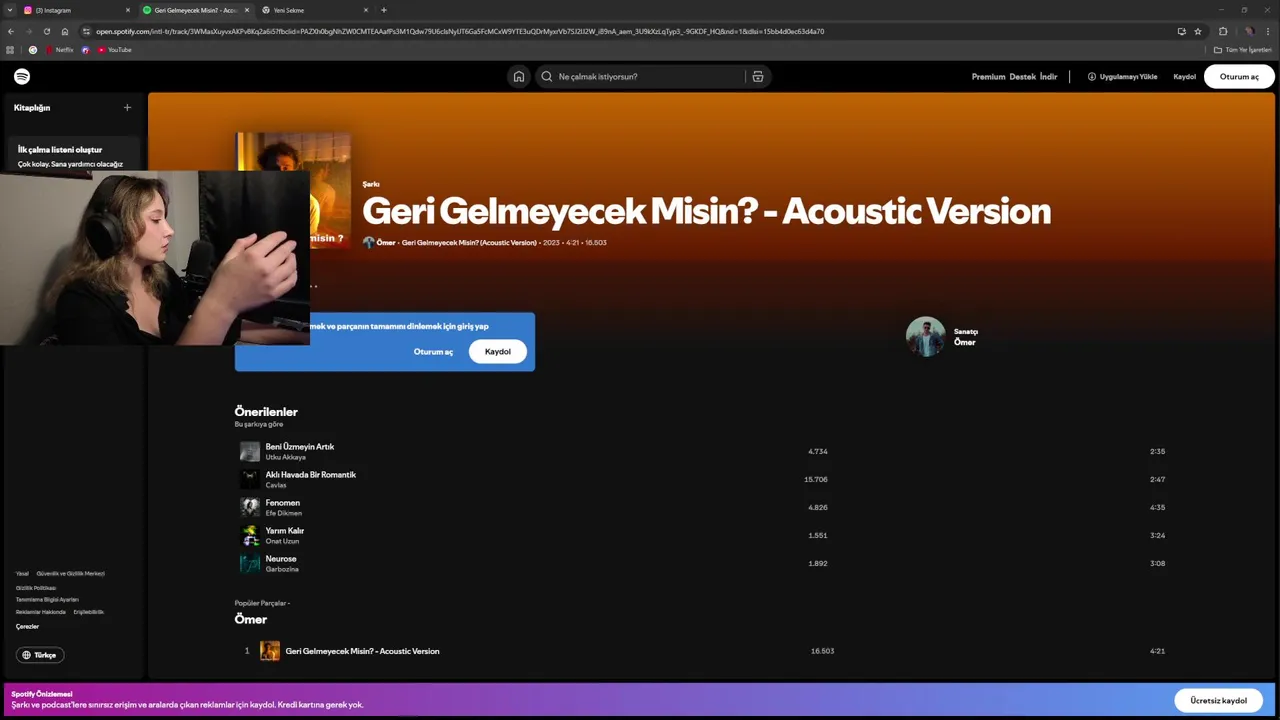Click the globe icon on the Türkçe button
The image size is (1280, 720).
tap(26, 655)
